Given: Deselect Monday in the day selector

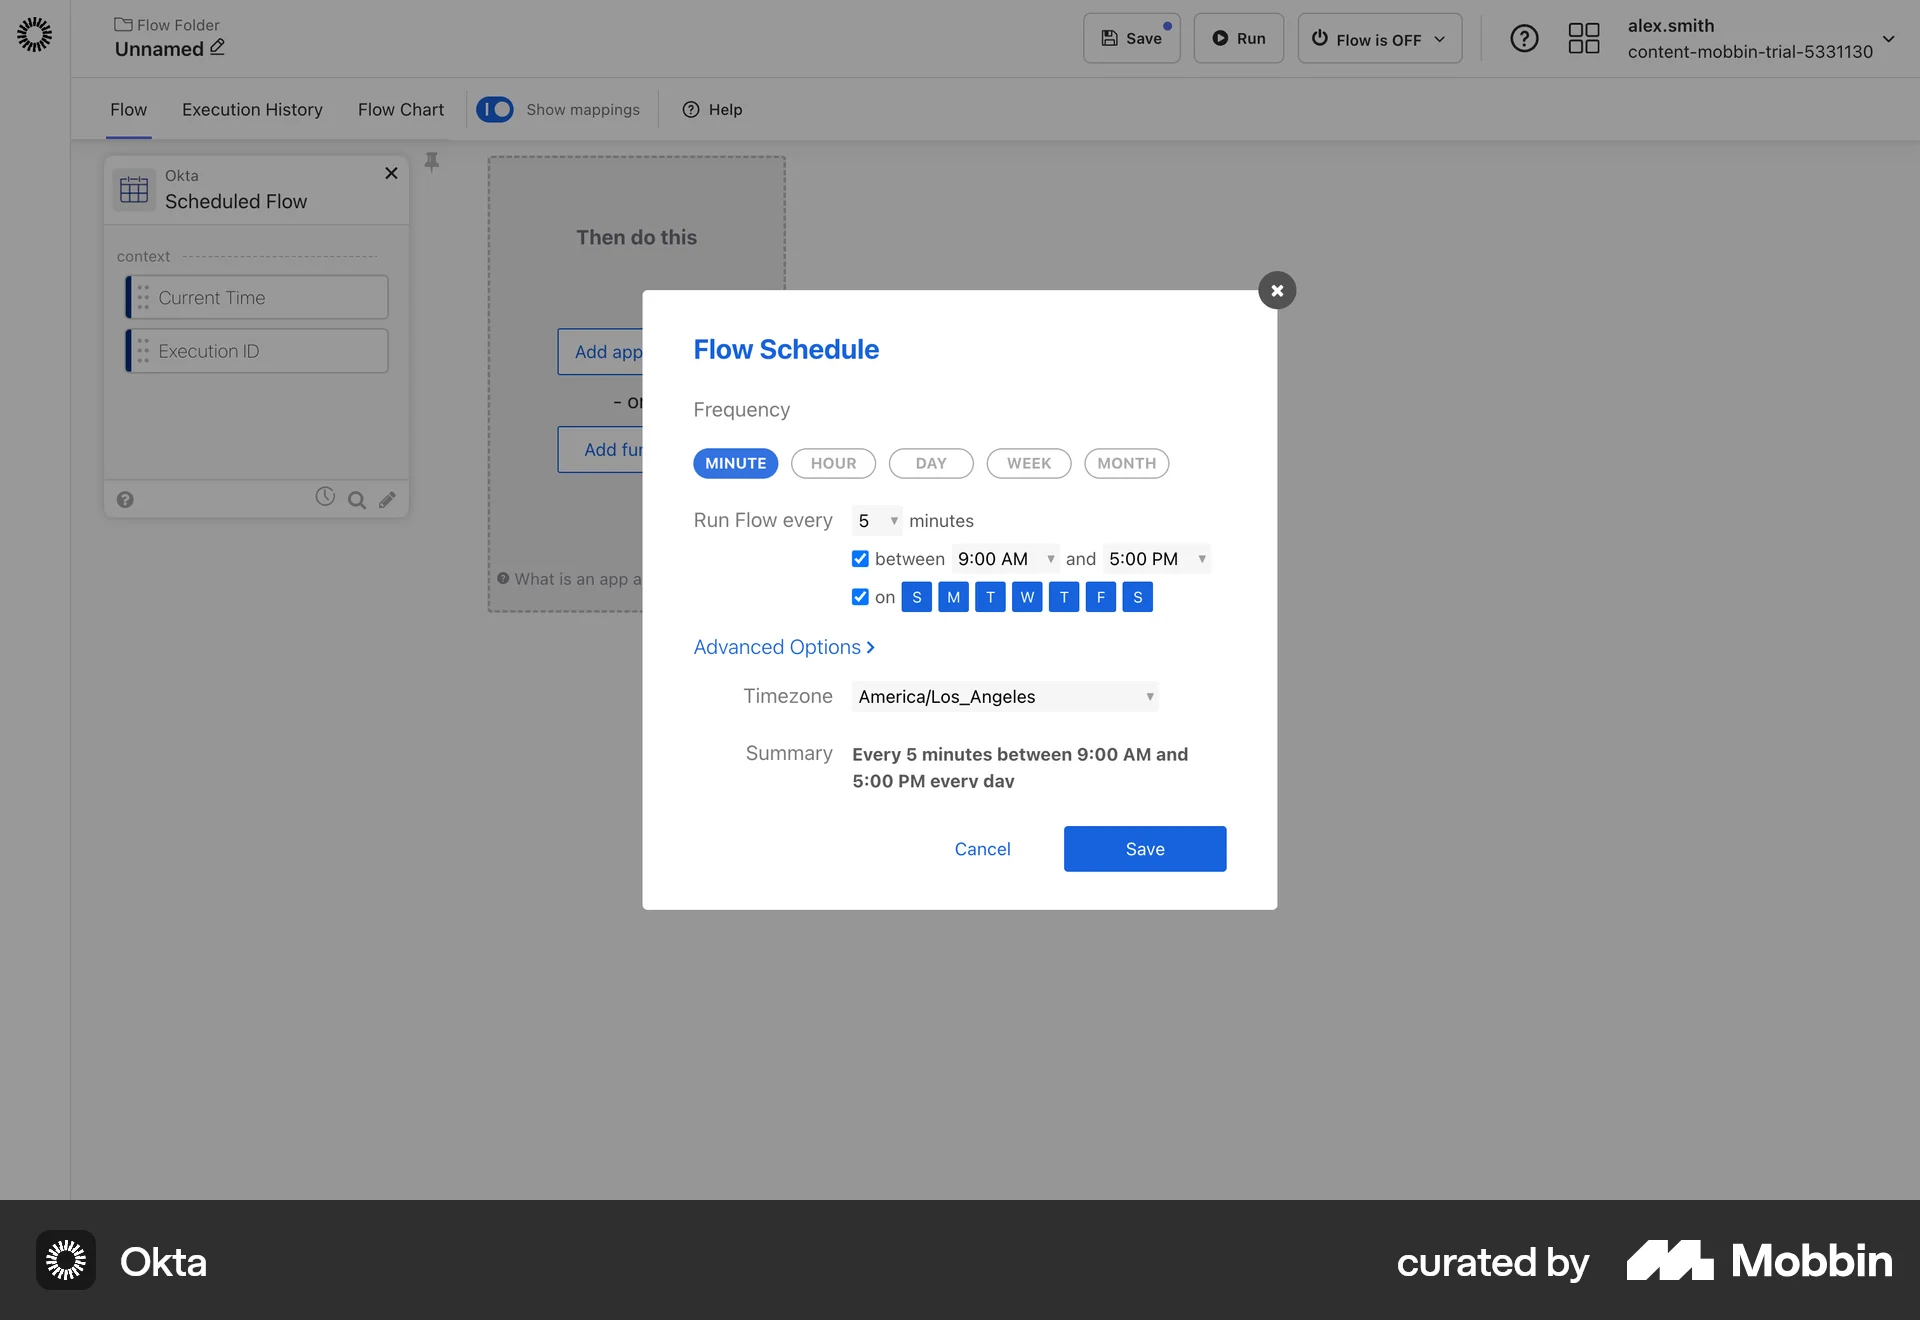Looking at the screenshot, I should (x=953, y=597).
